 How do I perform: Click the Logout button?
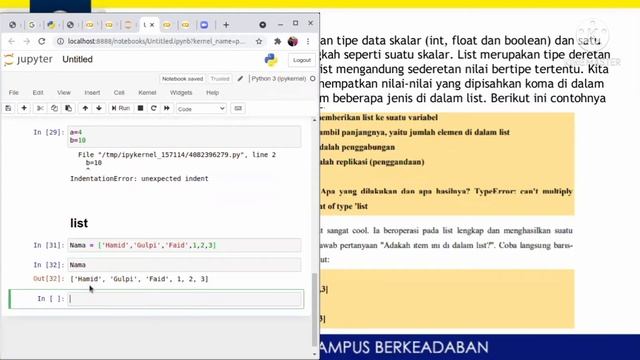coord(302,60)
